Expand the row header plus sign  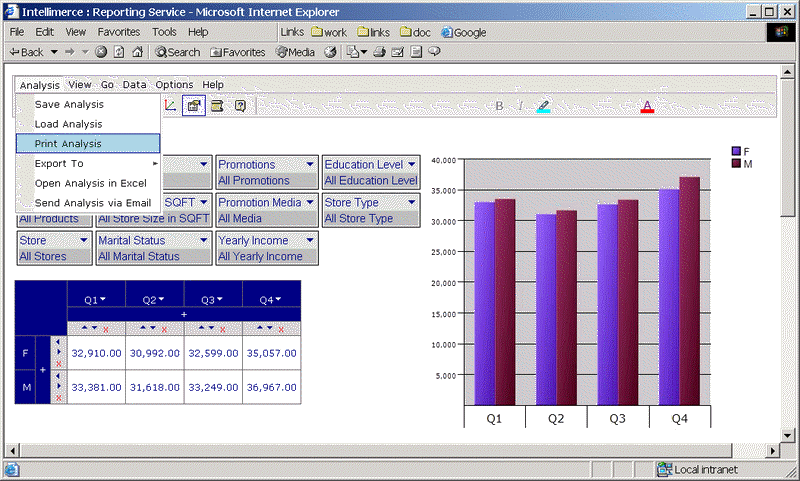point(43,370)
